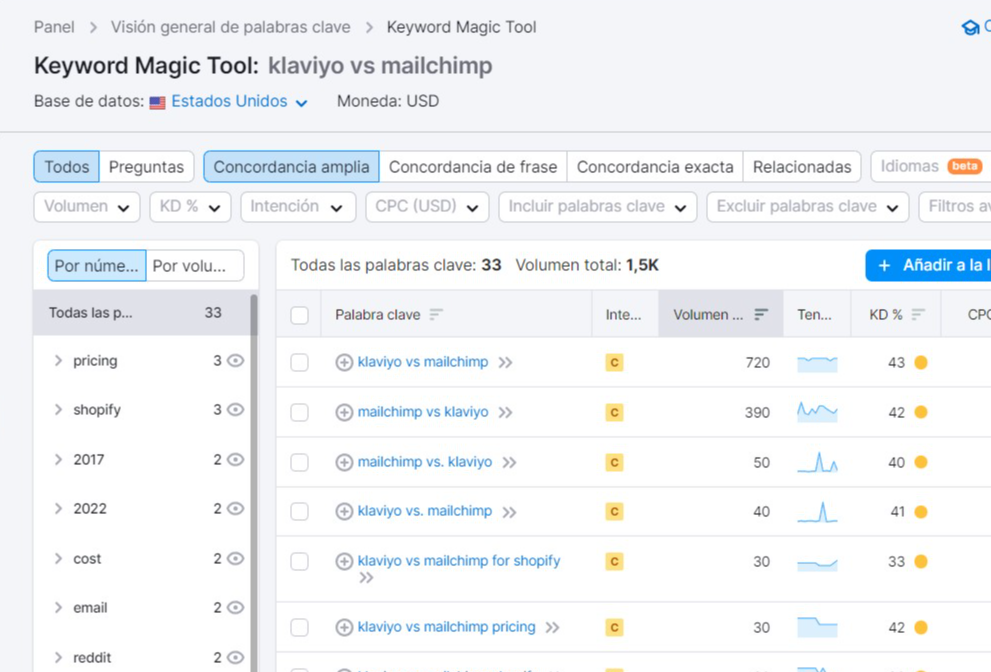Switch group sorting to Por volumen
The width and height of the screenshot is (991, 672).
coord(195,266)
